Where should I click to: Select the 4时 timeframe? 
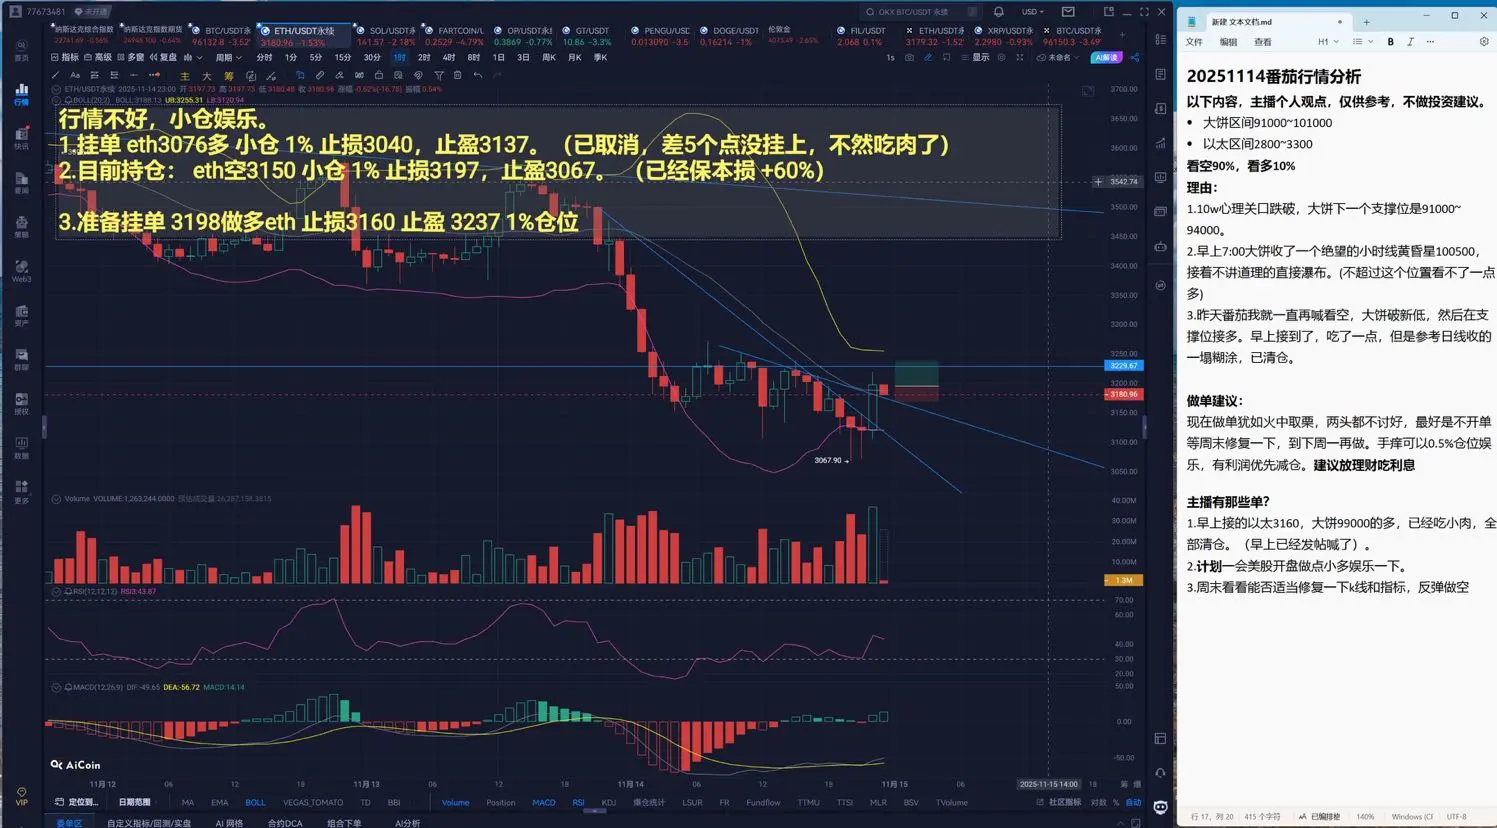point(449,57)
